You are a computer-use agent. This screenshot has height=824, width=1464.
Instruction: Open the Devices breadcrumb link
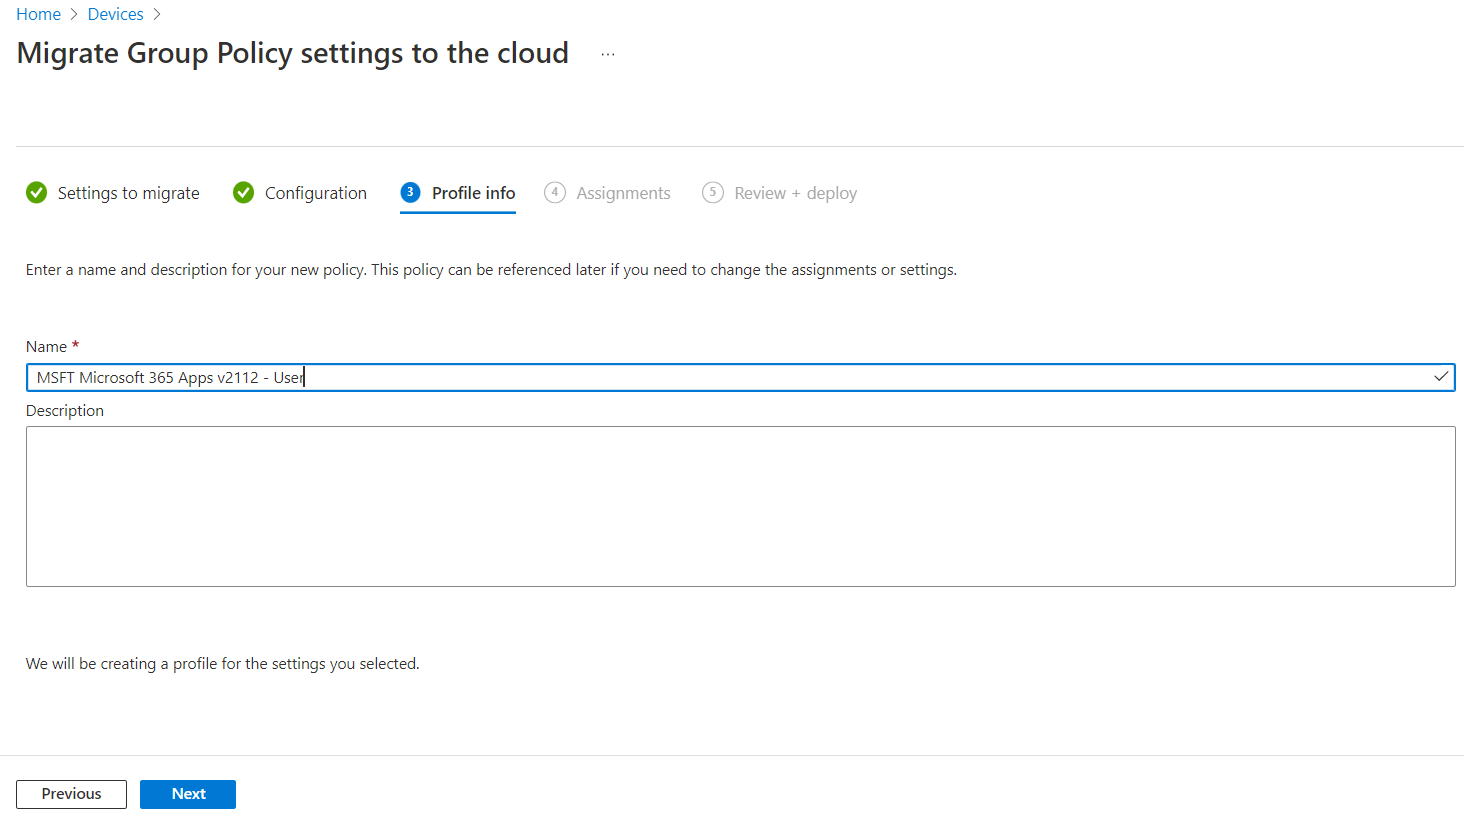[x=115, y=14]
